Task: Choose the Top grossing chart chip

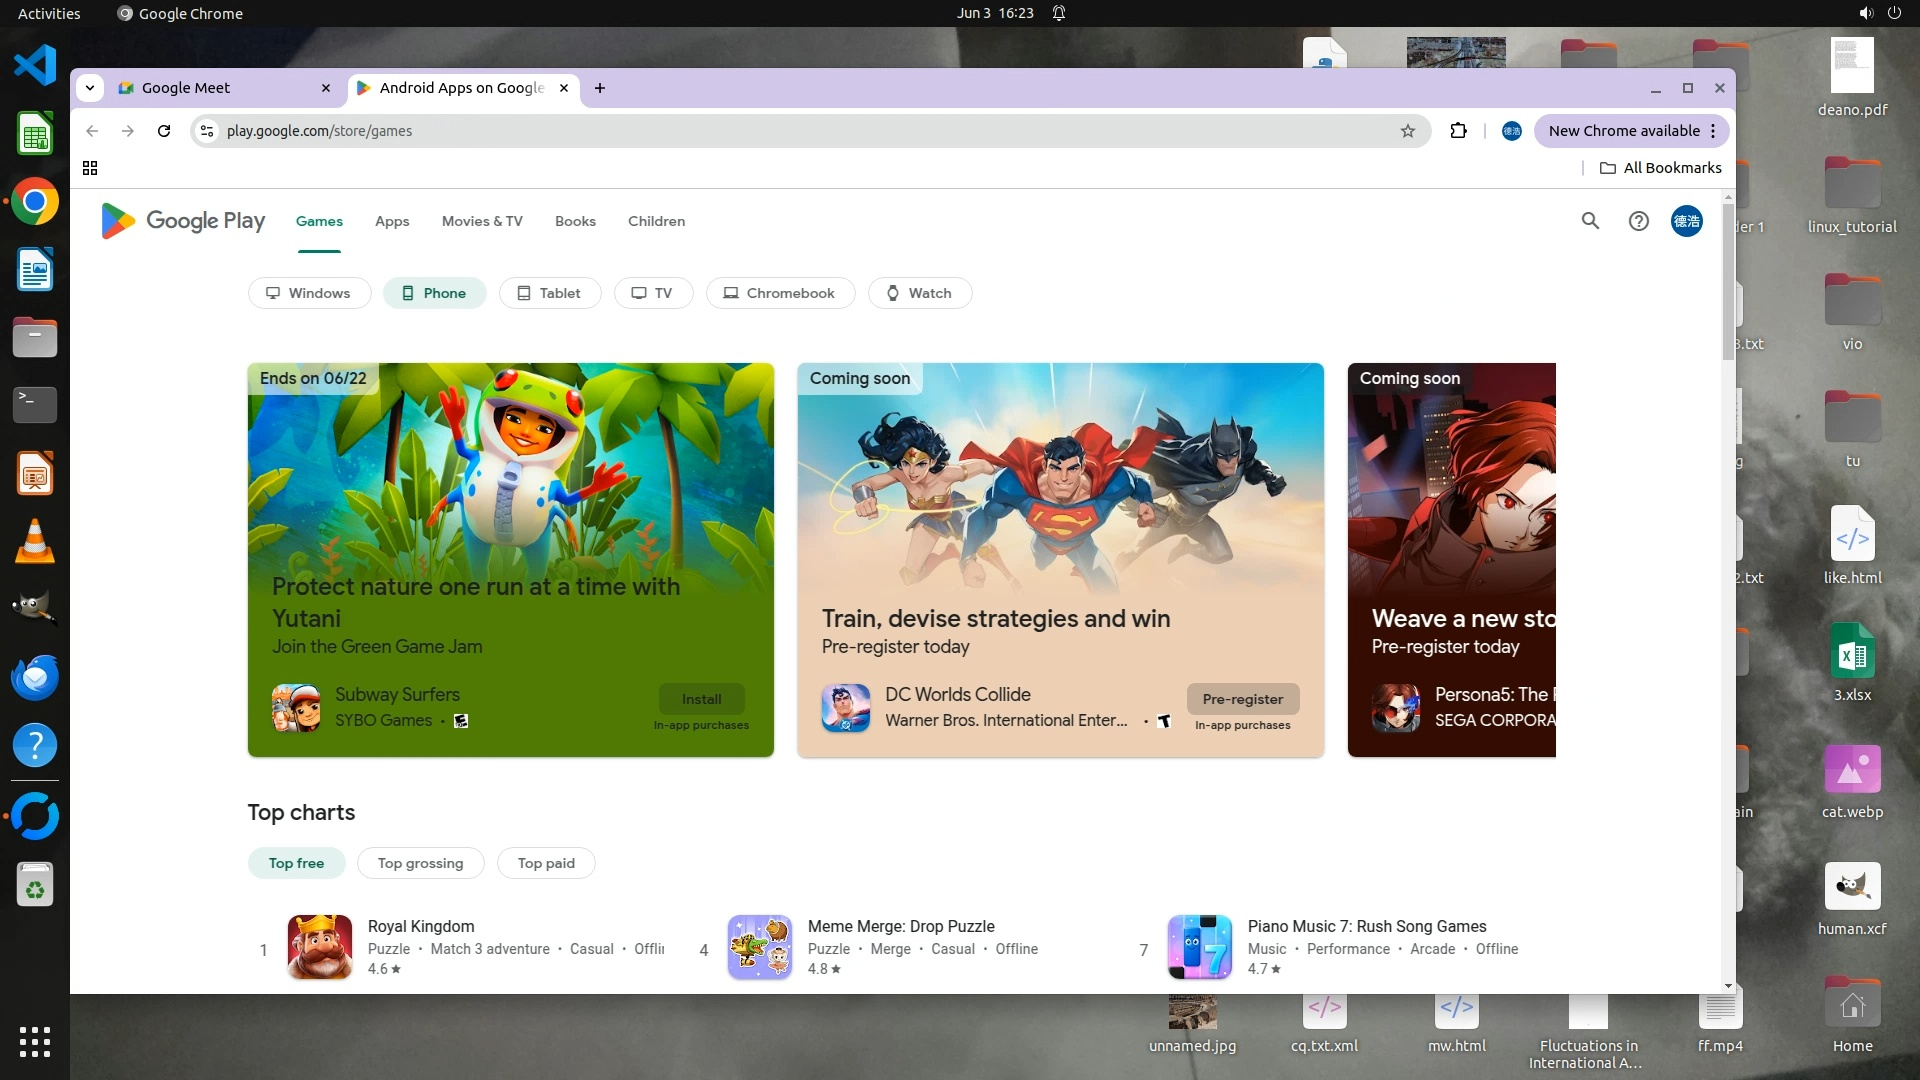Action: [x=420, y=863]
